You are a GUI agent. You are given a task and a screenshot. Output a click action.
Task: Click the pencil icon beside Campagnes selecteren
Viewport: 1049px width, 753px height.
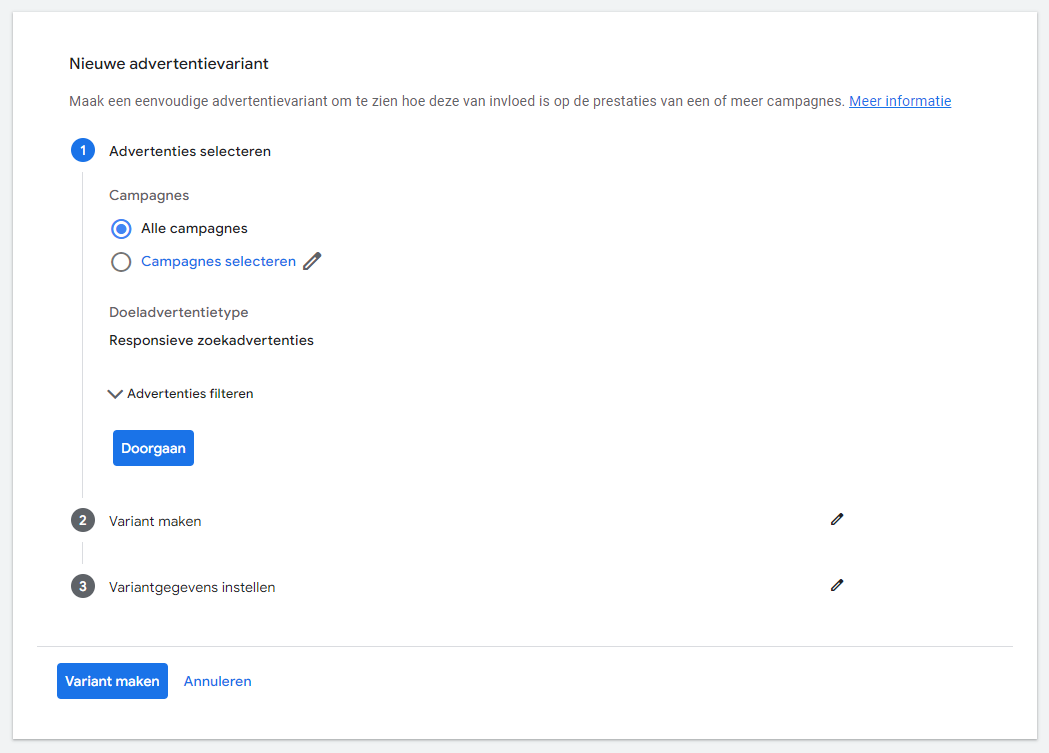pos(312,262)
